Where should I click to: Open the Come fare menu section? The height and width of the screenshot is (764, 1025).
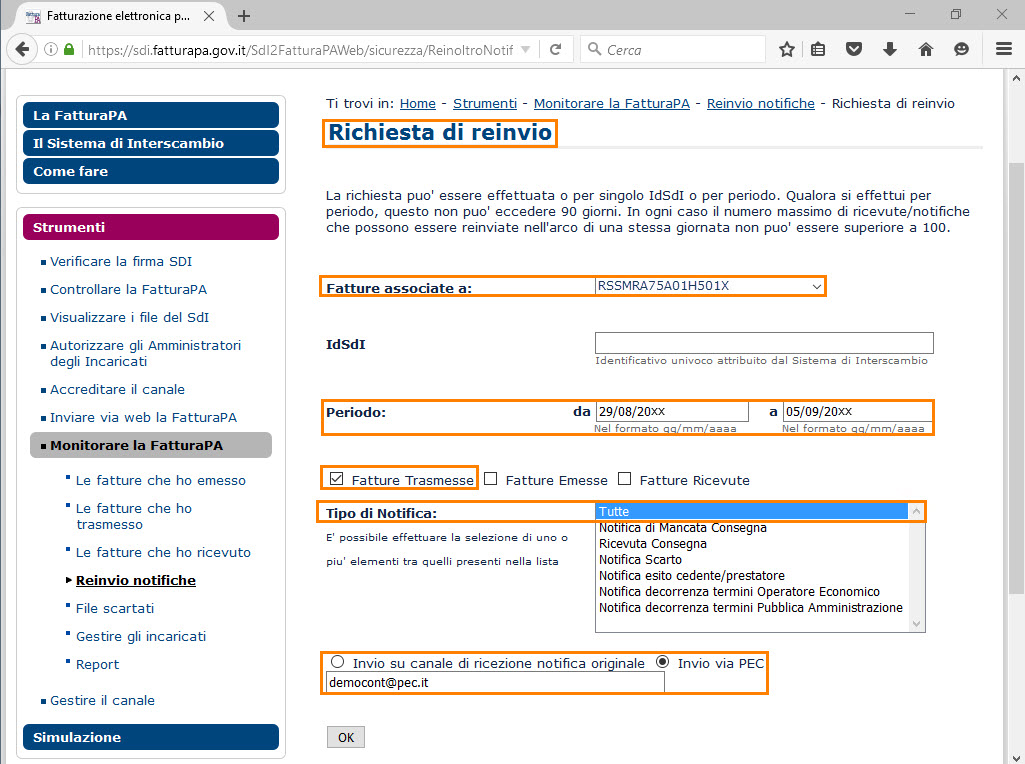[151, 171]
